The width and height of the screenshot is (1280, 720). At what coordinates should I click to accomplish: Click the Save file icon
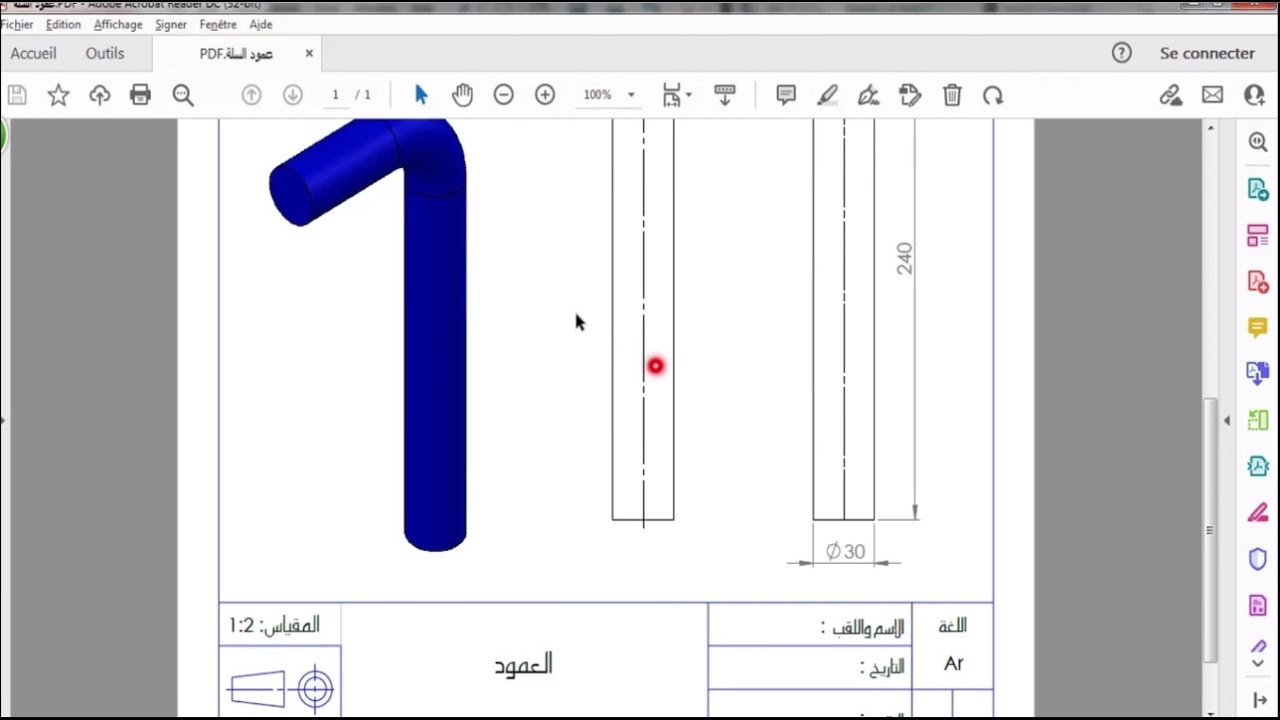click(17, 95)
